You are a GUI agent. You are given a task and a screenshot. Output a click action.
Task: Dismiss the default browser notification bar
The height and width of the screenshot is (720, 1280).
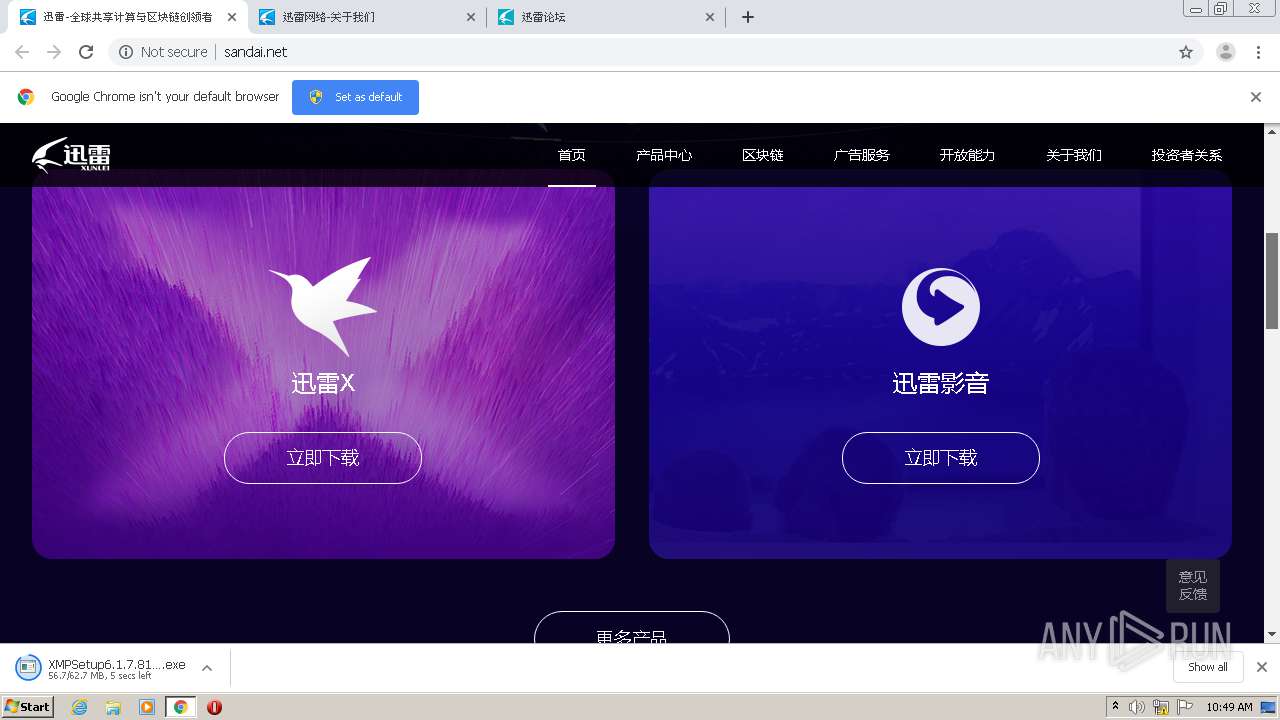(1256, 97)
